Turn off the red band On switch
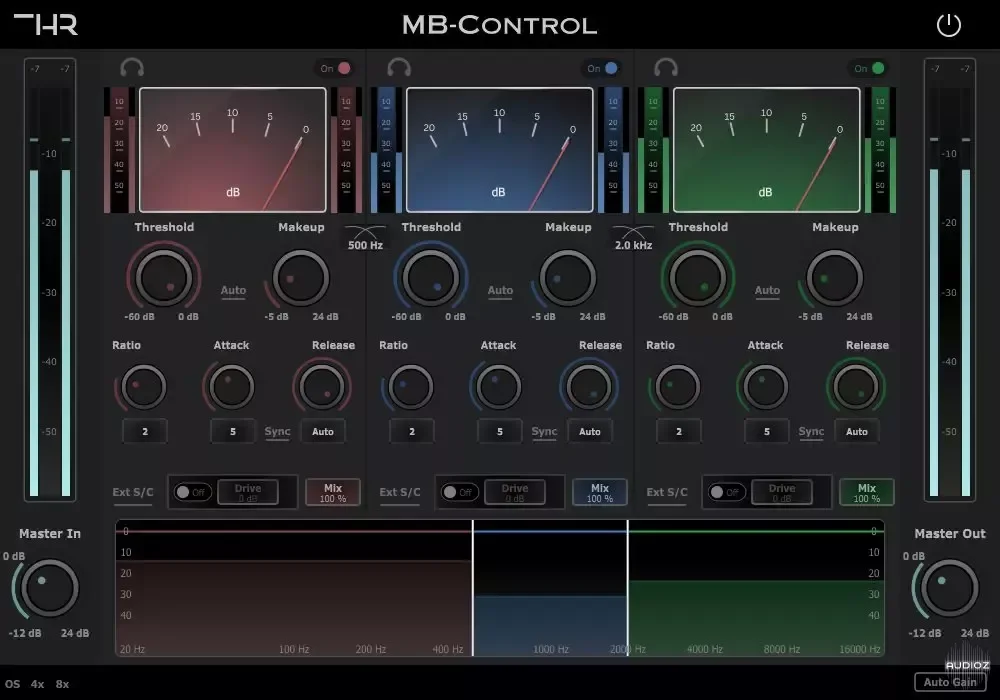1000x700 pixels. [x=335, y=68]
